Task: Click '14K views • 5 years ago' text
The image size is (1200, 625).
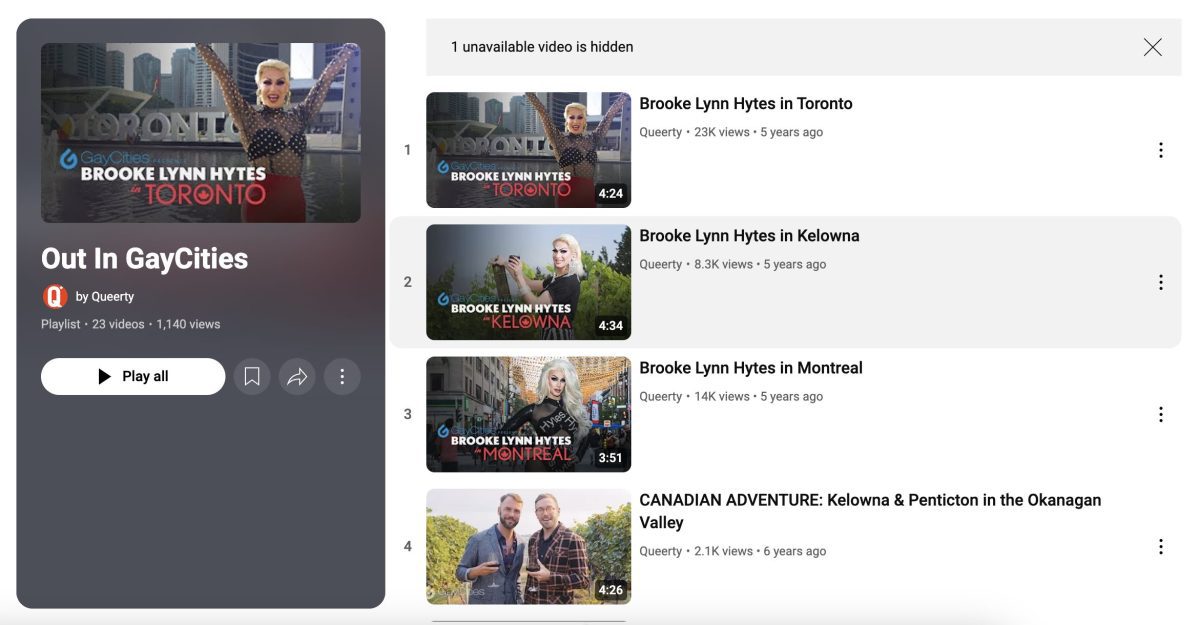Action: tap(759, 396)
